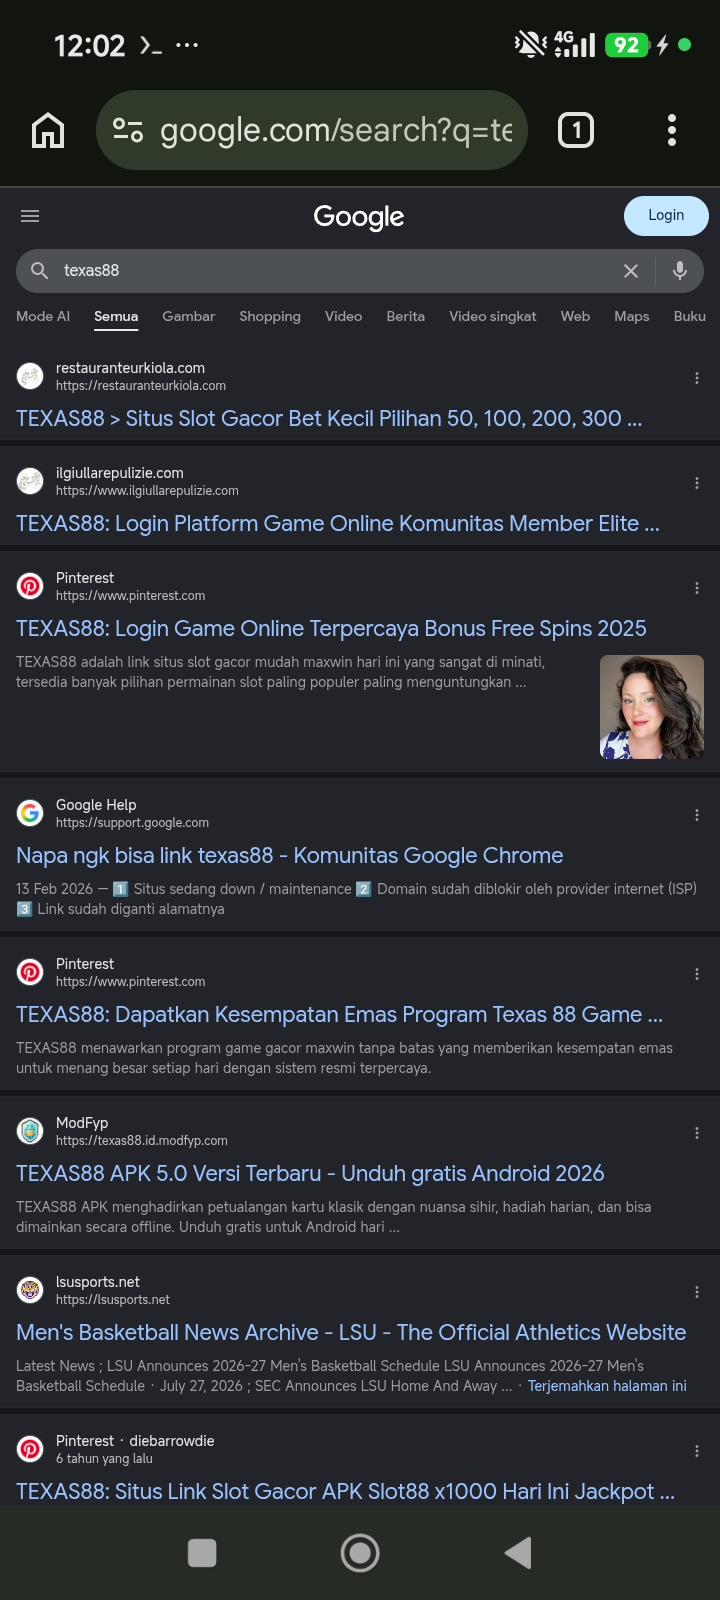The image size is (720, 1600).
Task: Switch to Maps tab
Action: click(631, 316)
